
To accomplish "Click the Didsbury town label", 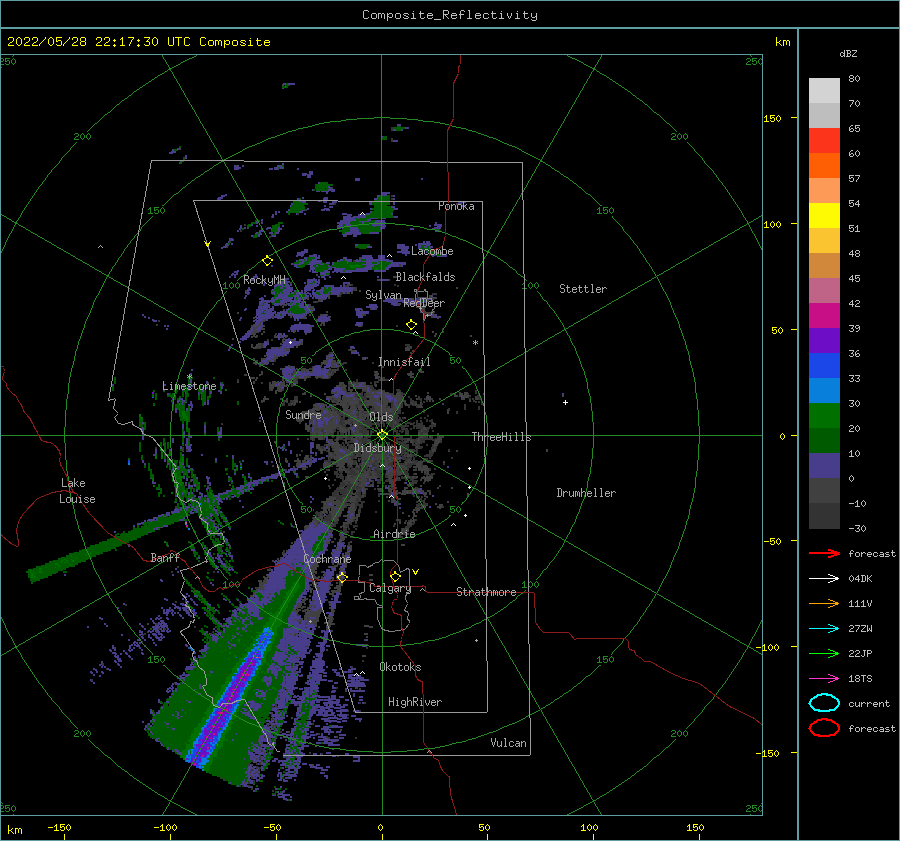I will pyautogui.click(x=377, y=448).
